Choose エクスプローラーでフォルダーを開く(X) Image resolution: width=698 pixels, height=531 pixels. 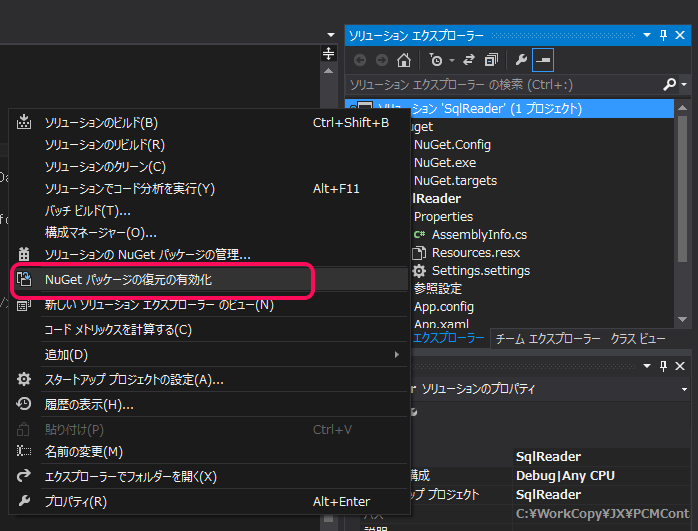tap(209, 477)
